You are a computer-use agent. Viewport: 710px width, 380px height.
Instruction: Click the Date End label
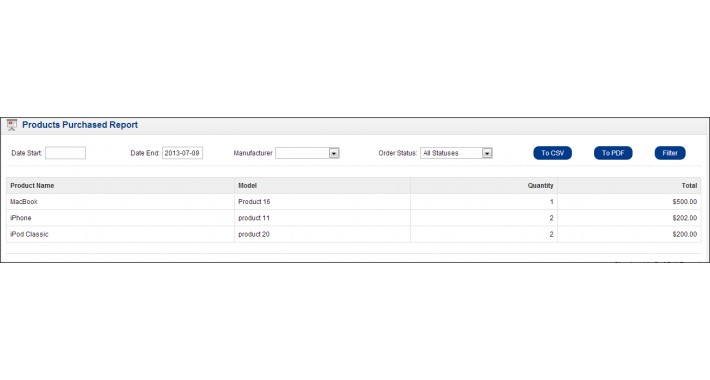[145, 153]
